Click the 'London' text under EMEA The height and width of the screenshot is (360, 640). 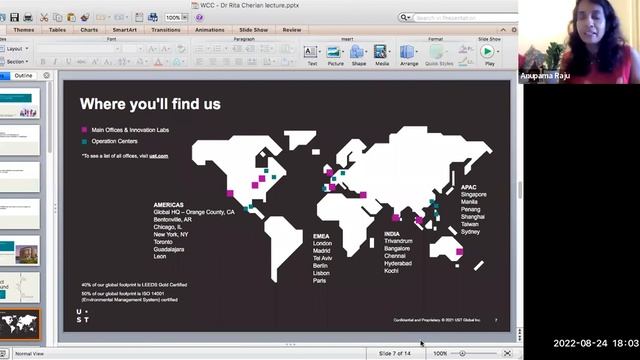pos(322,243)
